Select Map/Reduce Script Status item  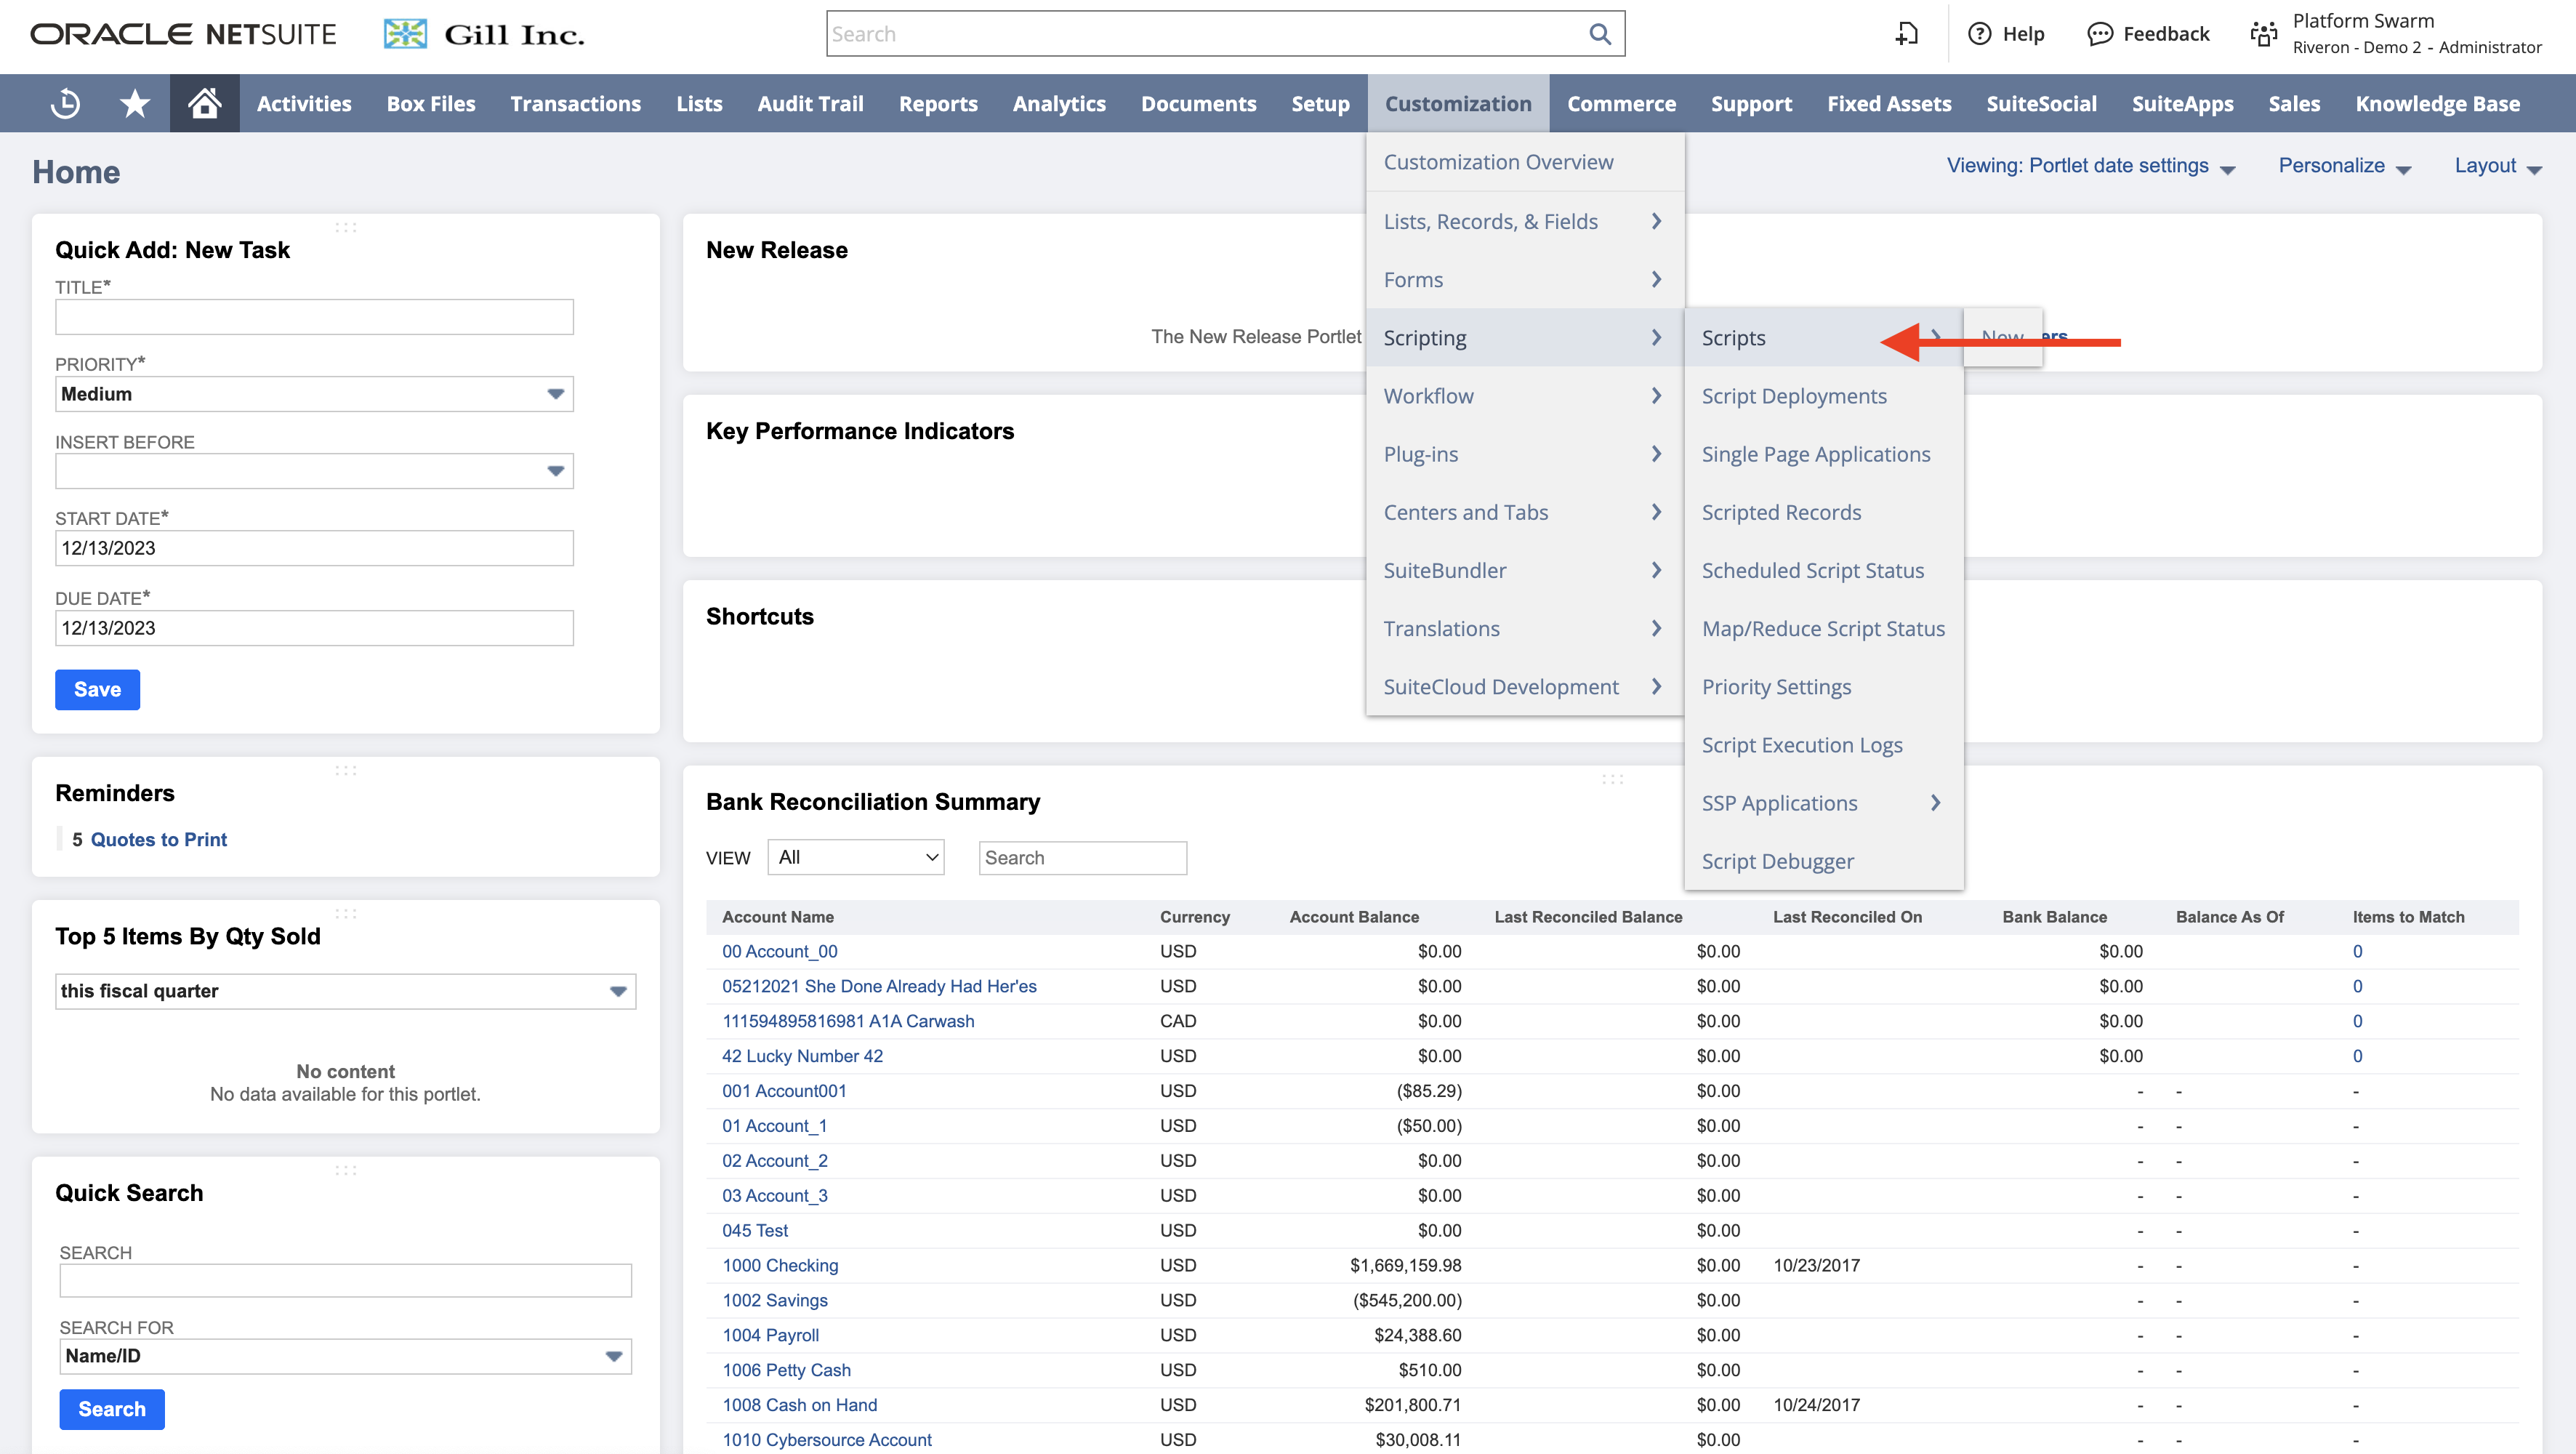(1823, 628)
